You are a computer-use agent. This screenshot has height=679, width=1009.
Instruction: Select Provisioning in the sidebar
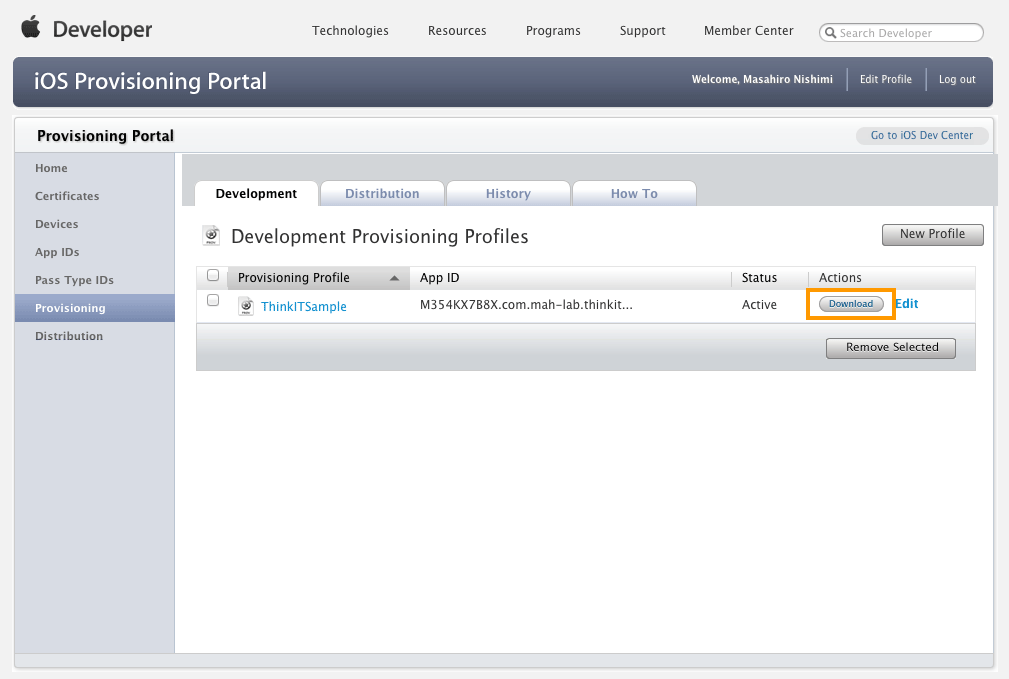(x=95, y=308)
